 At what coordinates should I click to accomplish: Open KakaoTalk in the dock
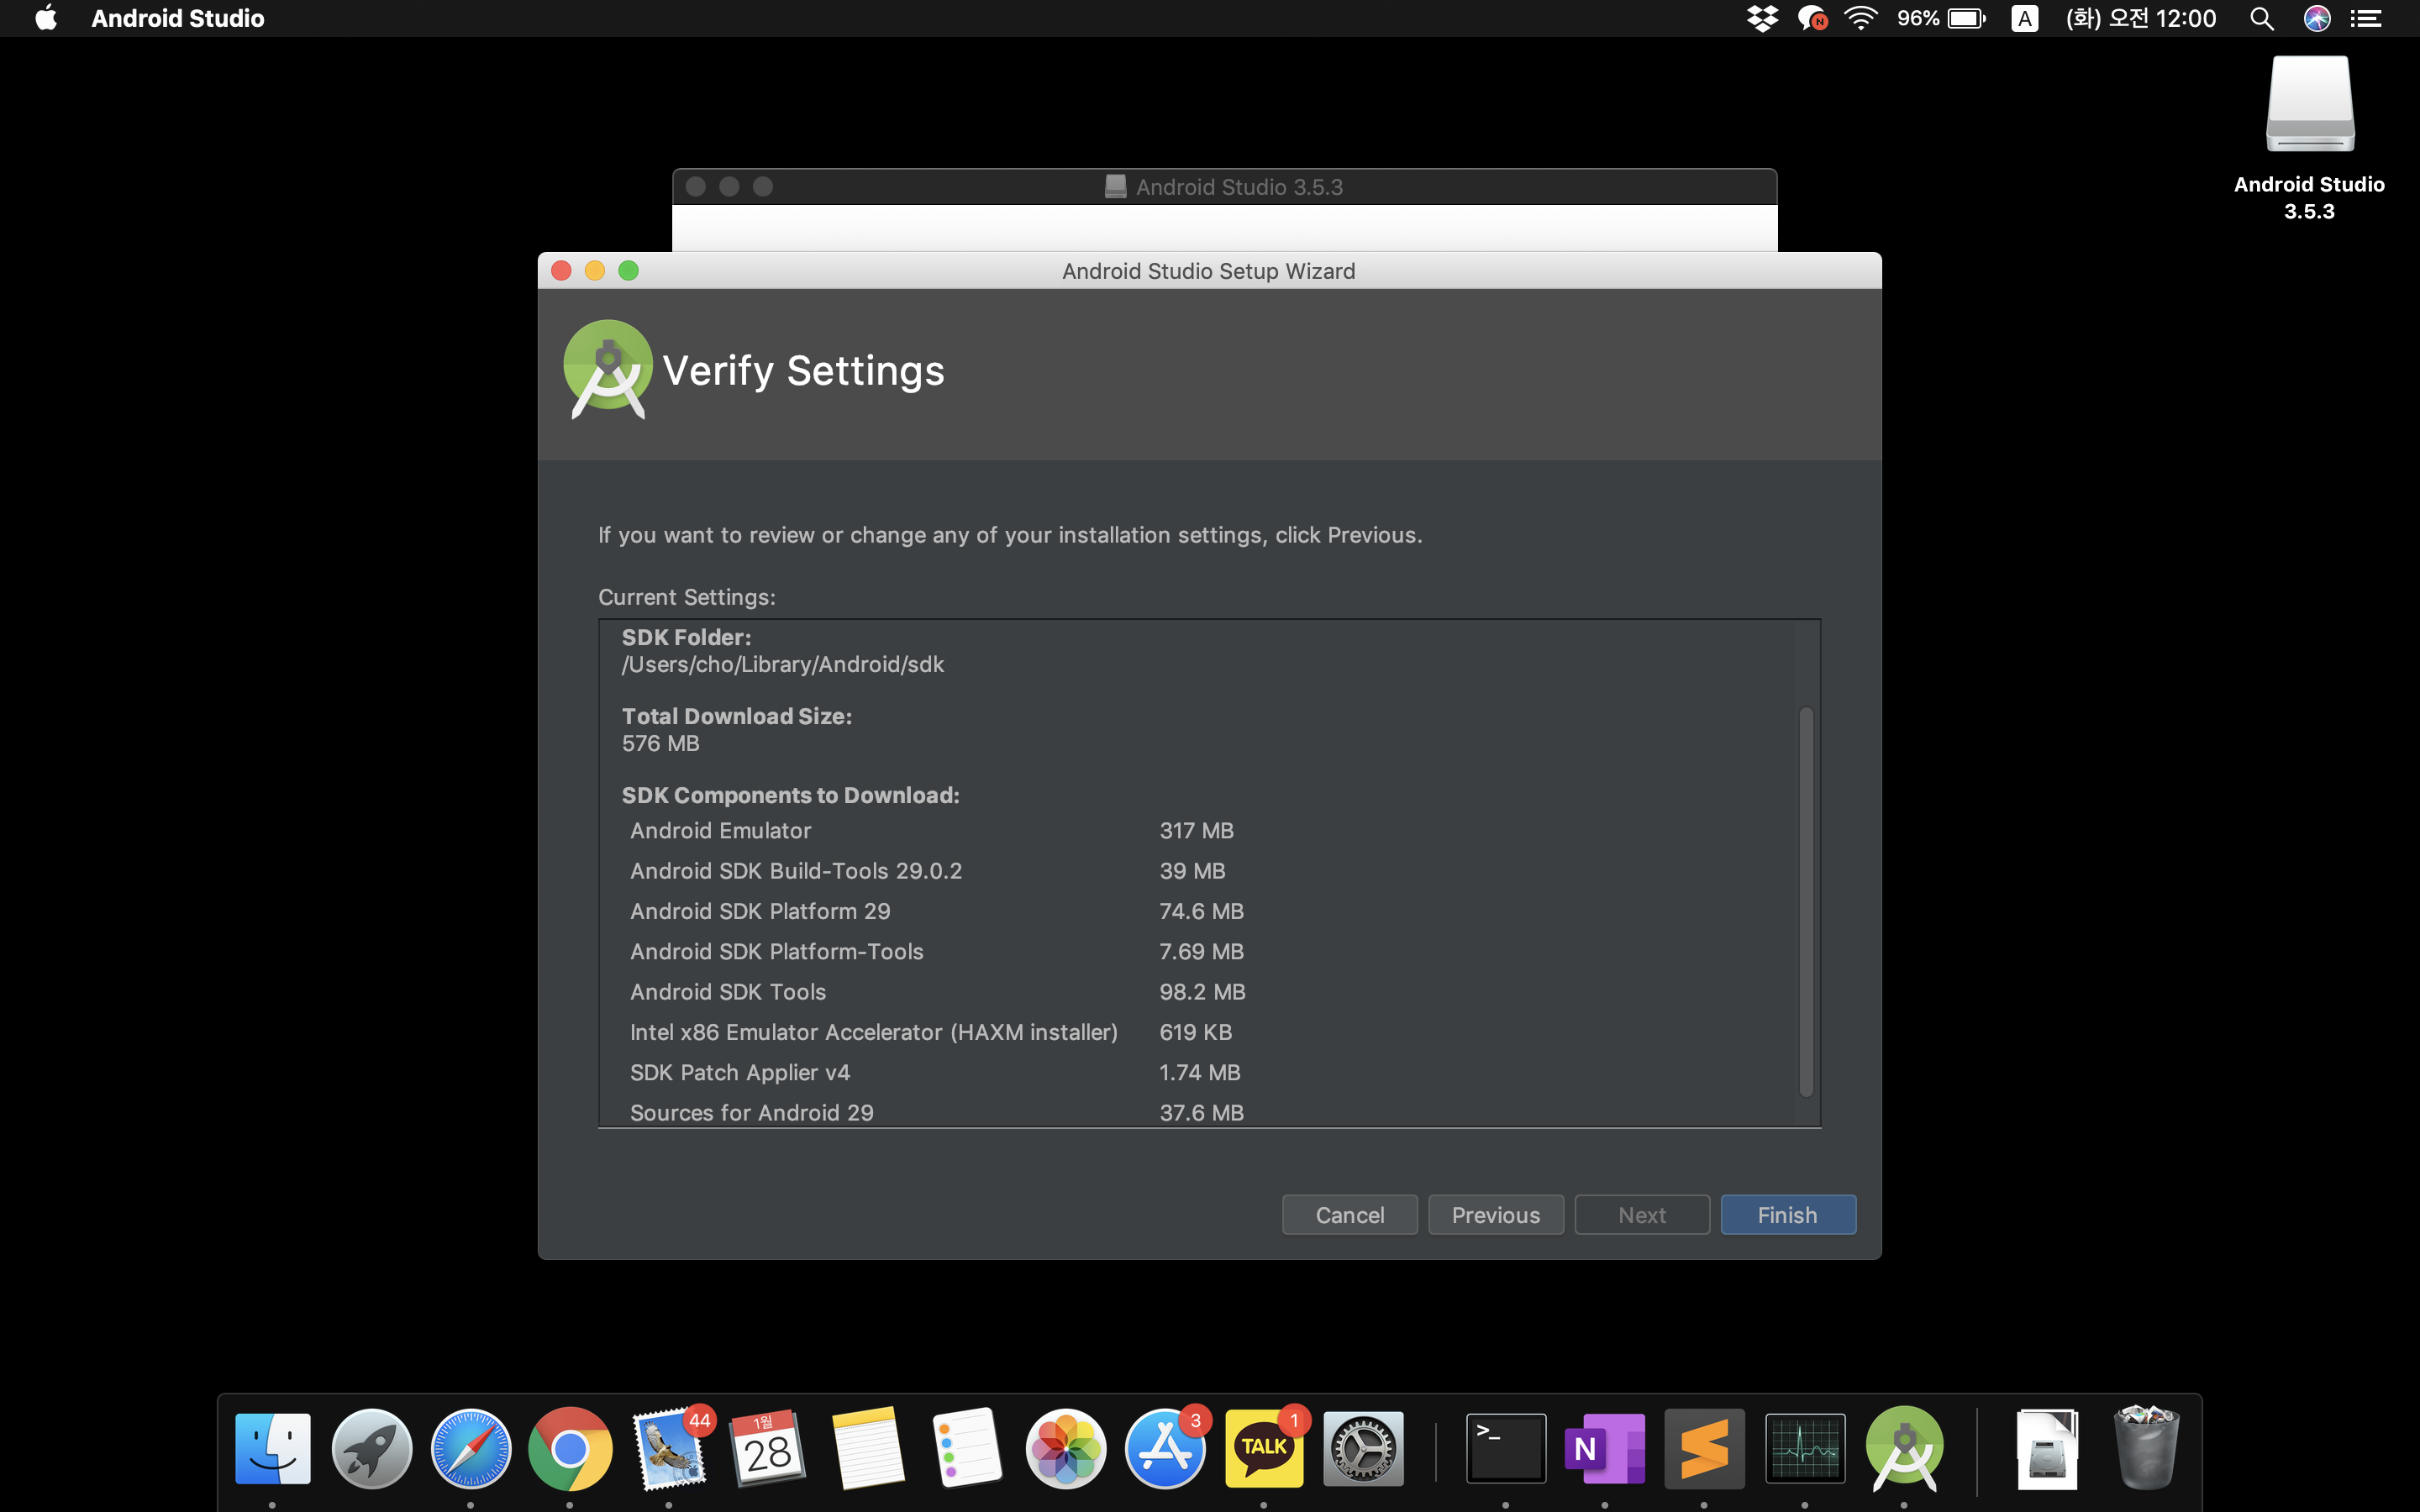click(x=1264, y=1448)
